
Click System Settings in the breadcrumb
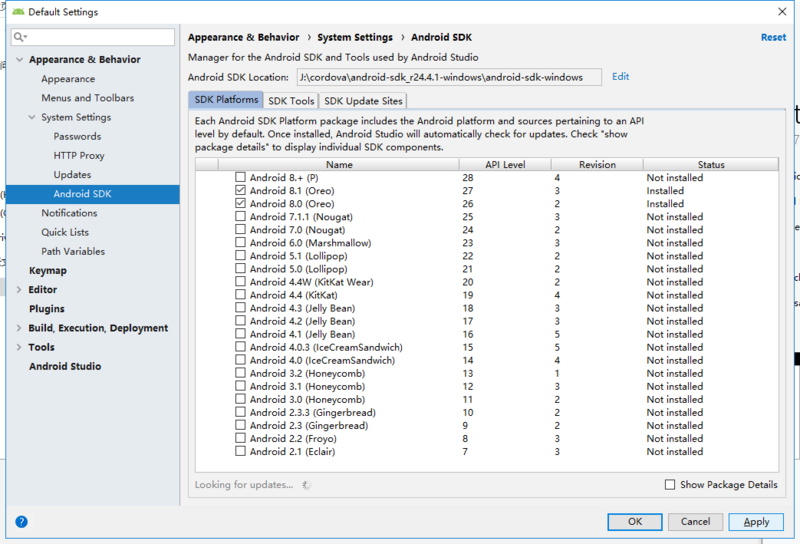355,37
